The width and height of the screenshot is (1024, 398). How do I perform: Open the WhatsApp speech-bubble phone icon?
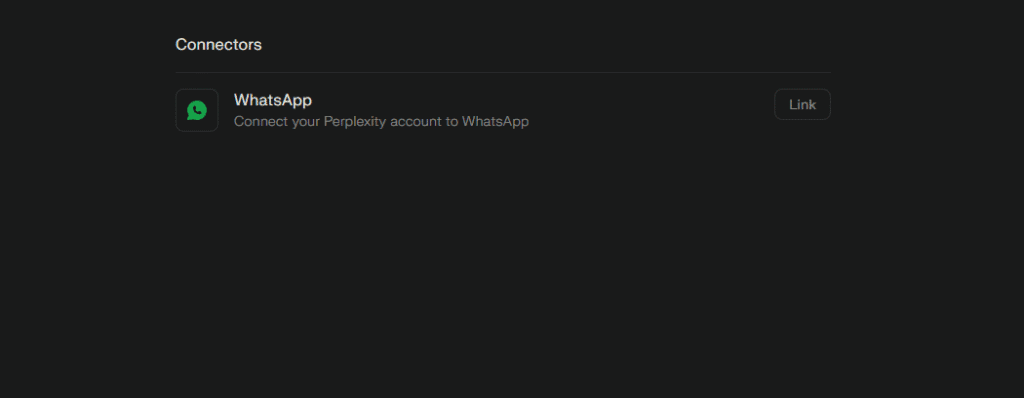point(197,110)
